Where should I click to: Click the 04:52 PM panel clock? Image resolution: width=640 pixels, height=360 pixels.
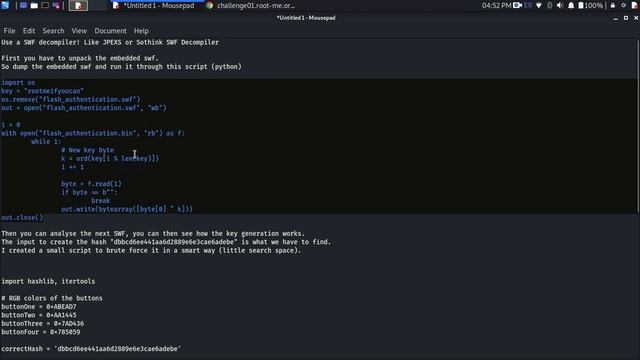(x=496, y=5)
